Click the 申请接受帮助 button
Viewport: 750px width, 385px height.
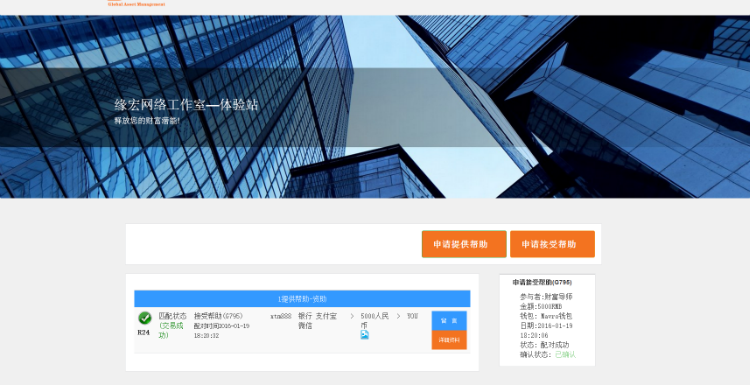click(x=552, y=244)
